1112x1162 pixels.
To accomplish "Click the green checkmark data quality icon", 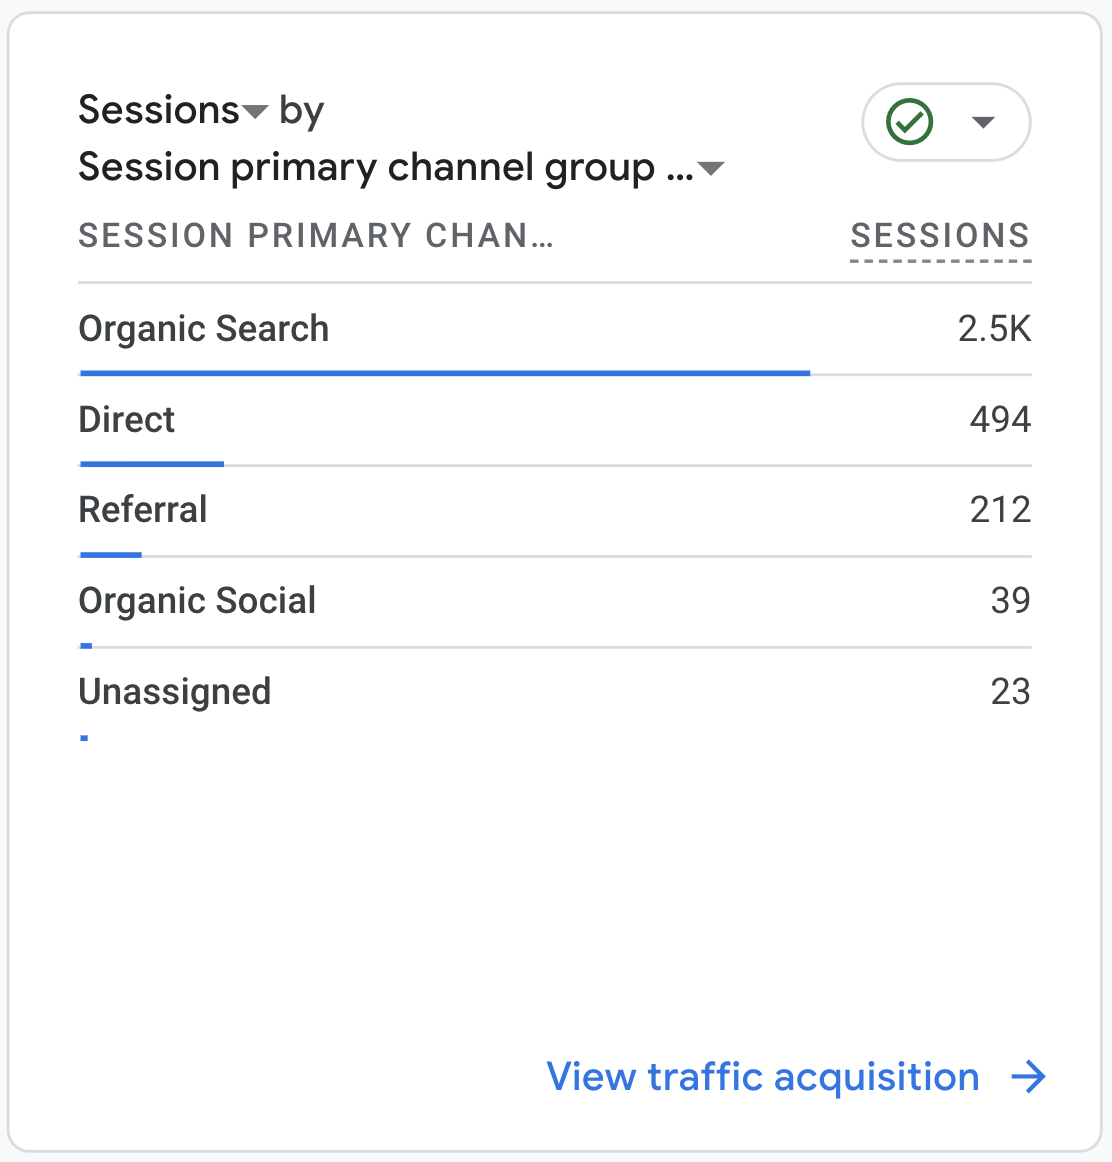I will (x=909, y=122).
